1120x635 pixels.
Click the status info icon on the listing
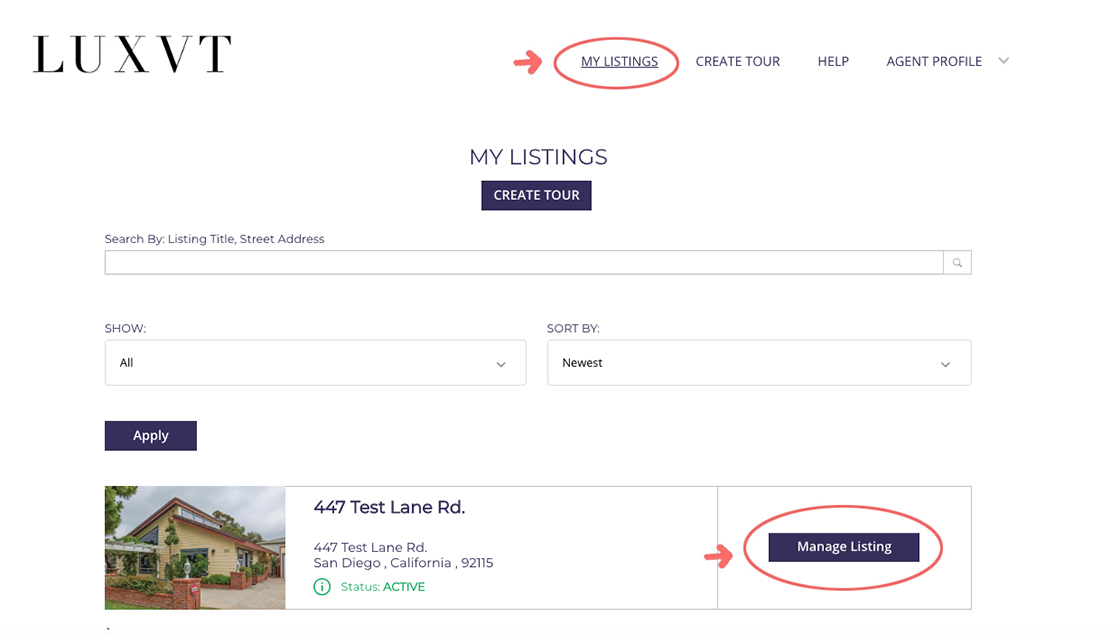pos(322,587)
